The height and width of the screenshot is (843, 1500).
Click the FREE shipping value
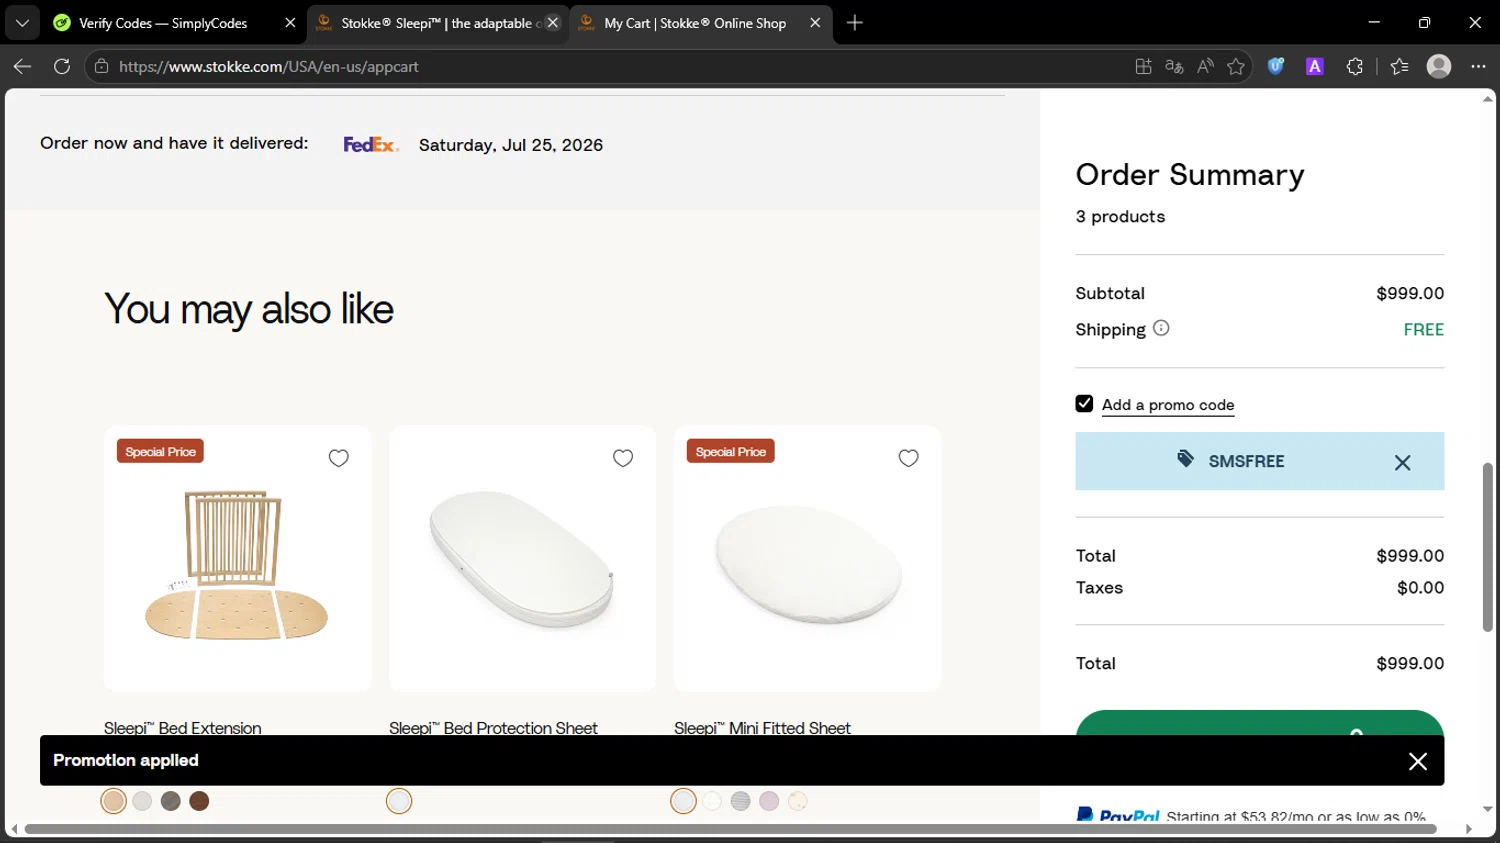[x=1424, y=330]
